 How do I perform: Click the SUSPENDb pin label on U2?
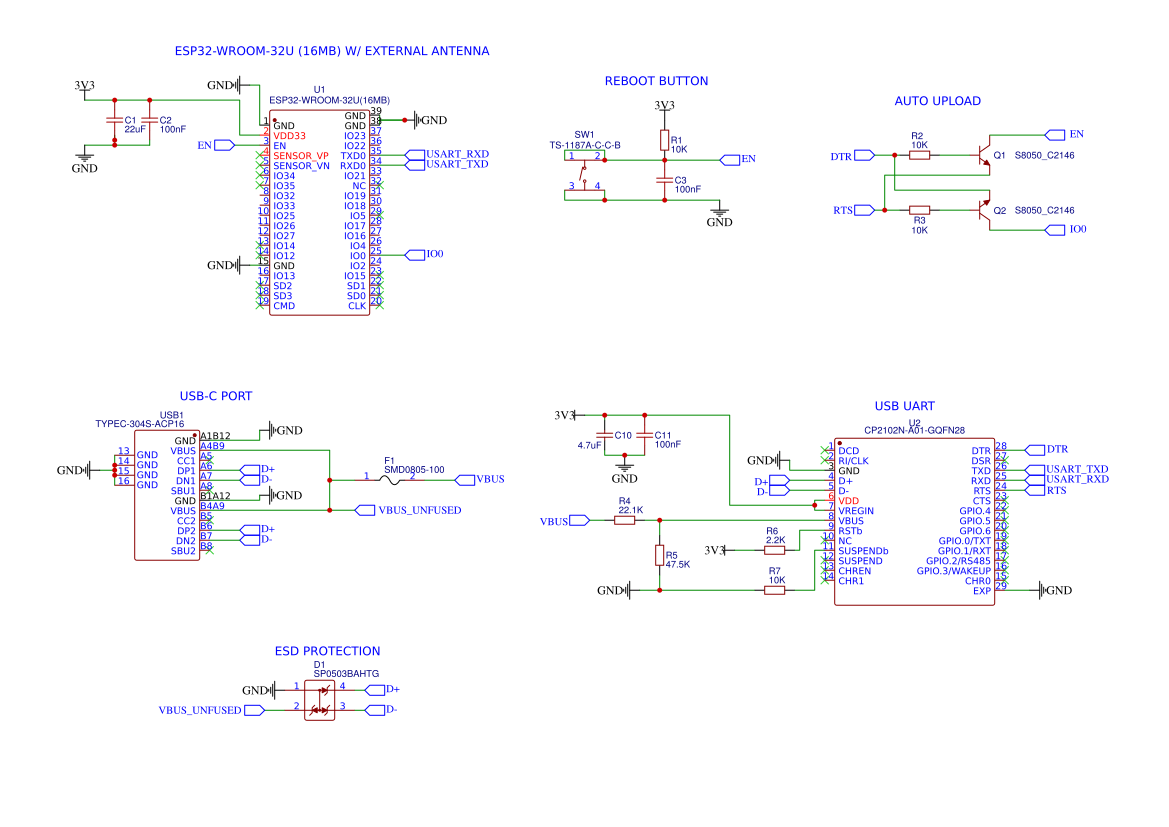tap(863, 551)
